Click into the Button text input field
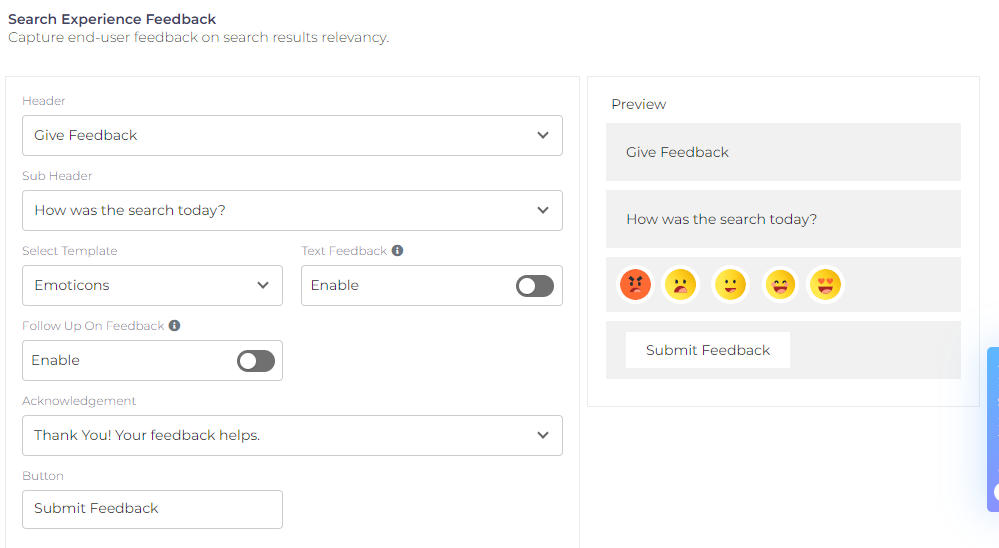Screen dimensions: 999x548 point(152,509)
